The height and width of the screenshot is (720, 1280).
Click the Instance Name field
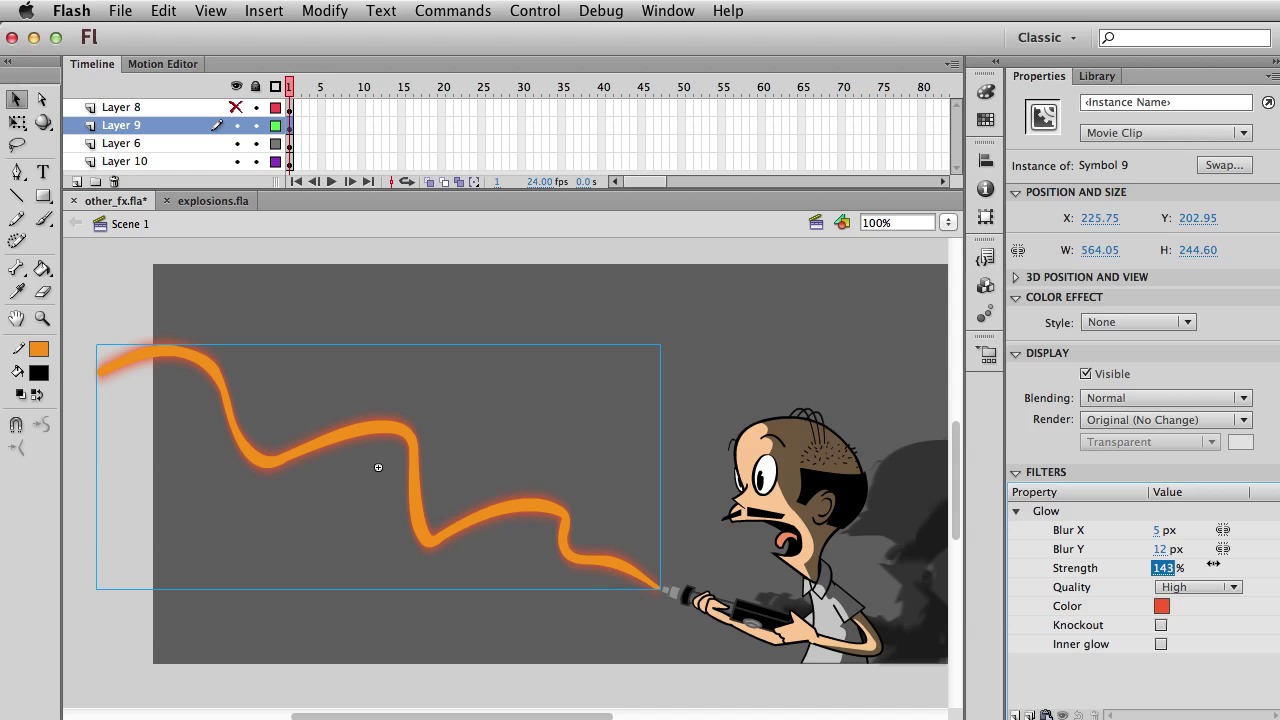click(x=1166, y=102)
